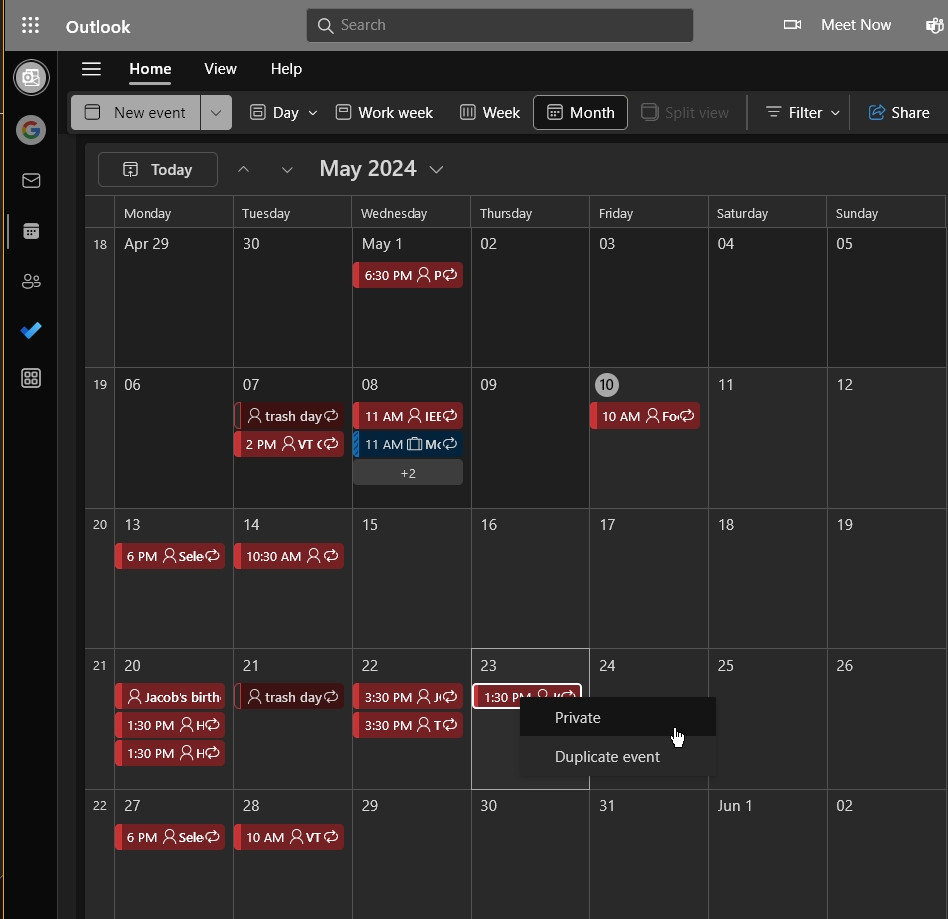
Task: Open More apps icon in sidebar
Action: click(x=31, y=378)
